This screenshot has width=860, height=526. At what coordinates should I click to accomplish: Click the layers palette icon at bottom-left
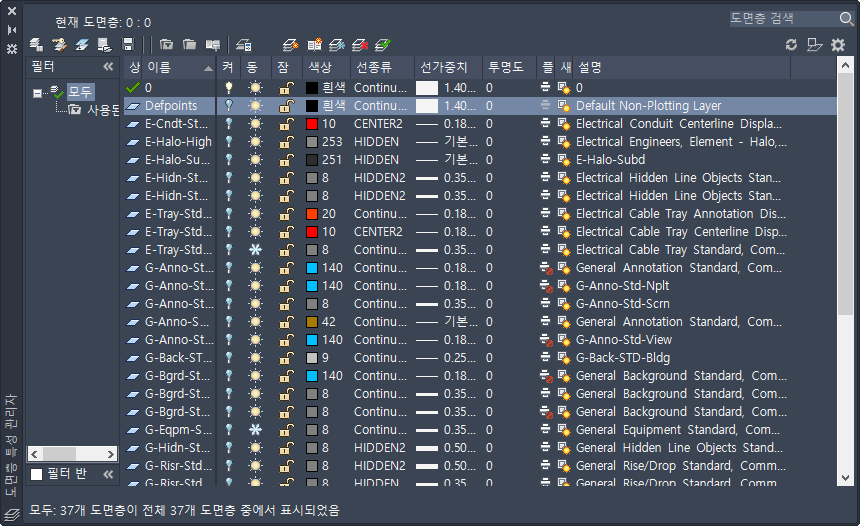coord(12,514)
